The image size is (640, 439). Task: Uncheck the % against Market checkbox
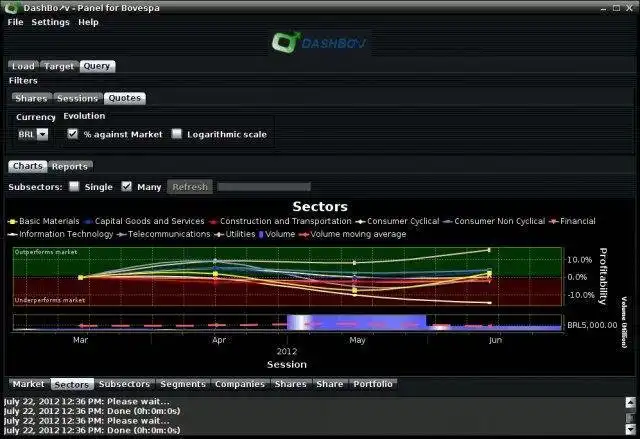click(72, 134)
